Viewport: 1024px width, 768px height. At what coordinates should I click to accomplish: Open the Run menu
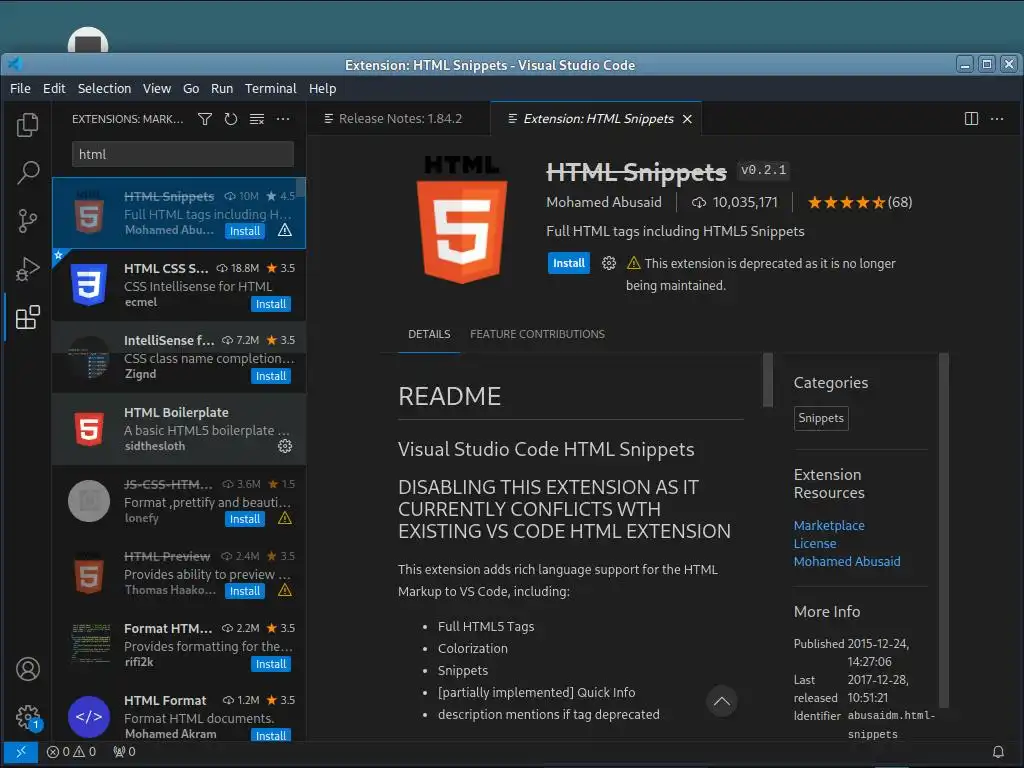(x=222, y=88)
